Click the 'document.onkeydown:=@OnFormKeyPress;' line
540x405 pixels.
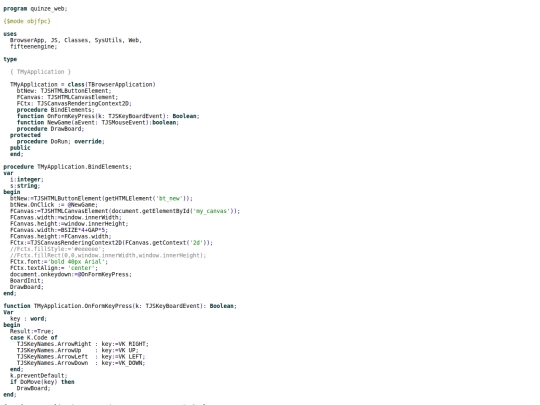coord(71,274)
